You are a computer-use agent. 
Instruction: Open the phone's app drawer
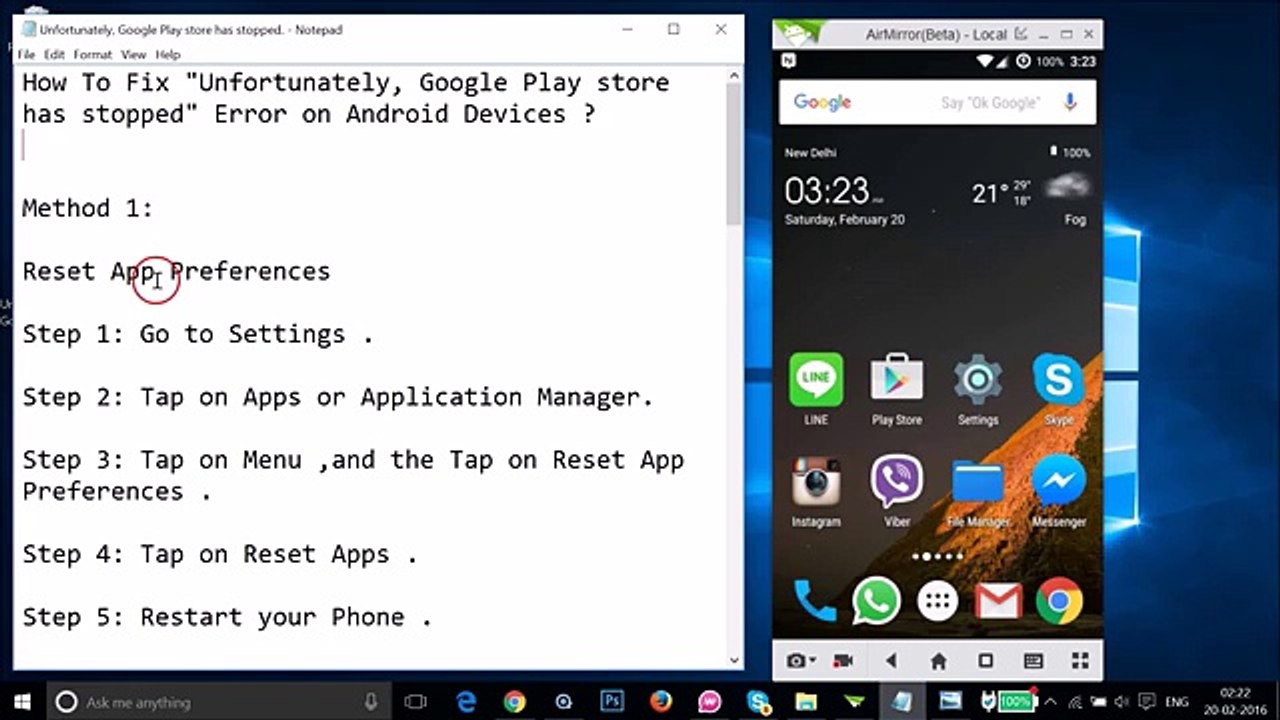(x=937, y=601)
